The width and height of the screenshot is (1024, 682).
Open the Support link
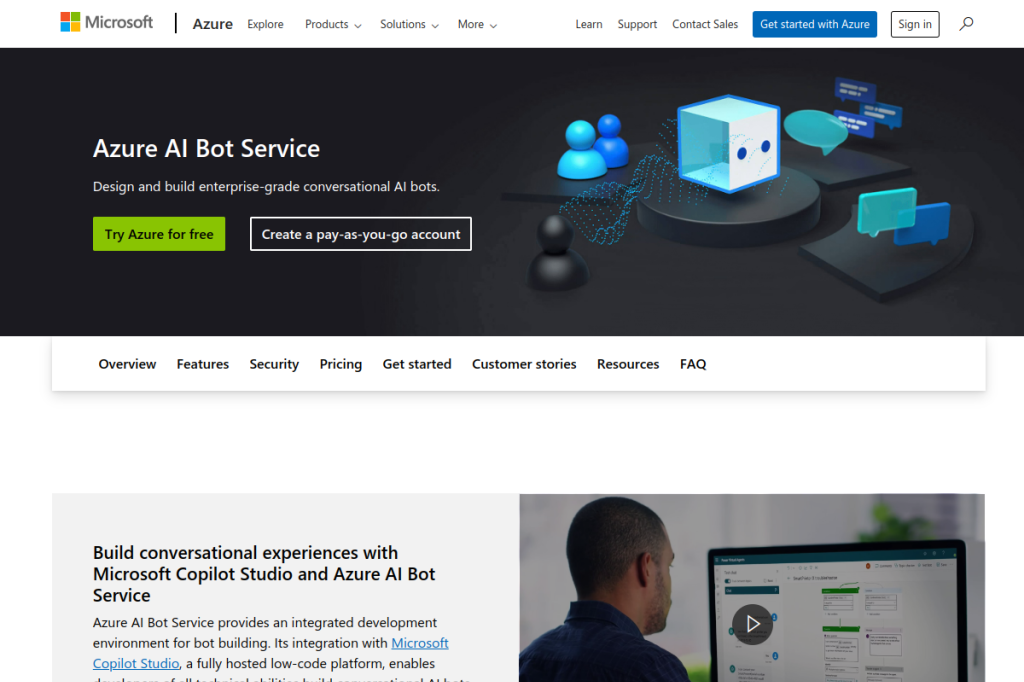[x=637, y=24]
